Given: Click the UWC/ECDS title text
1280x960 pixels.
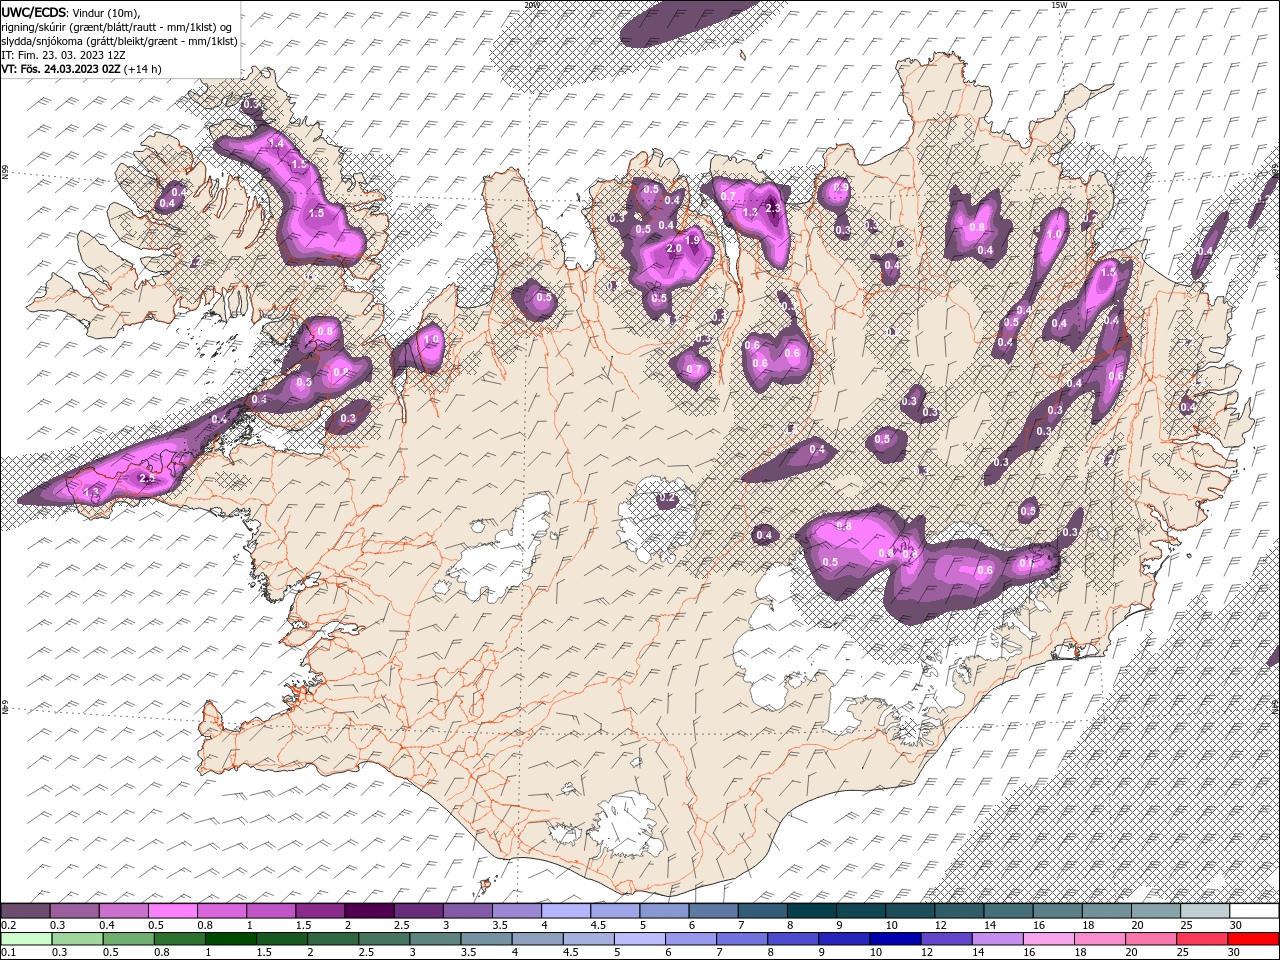Looking at the screenshot, I should click(x=33, y=12).
